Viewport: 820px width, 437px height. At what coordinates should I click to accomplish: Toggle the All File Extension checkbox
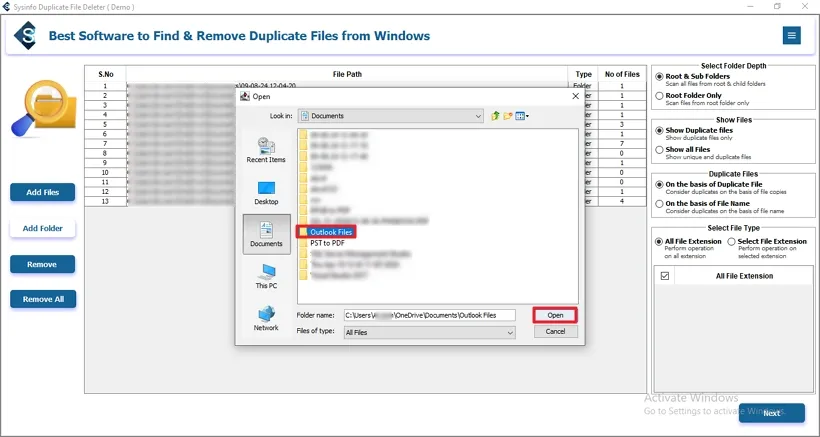(665, 275)
